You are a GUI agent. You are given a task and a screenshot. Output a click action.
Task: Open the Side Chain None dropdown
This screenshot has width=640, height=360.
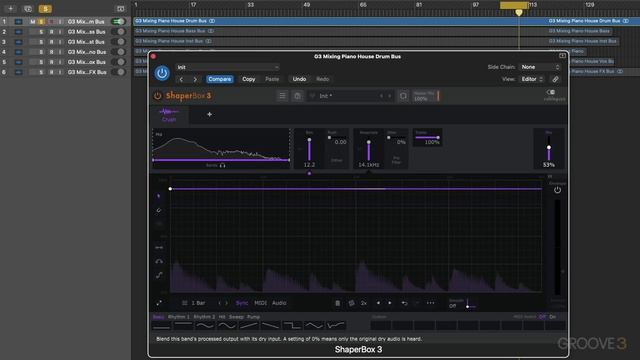pos(540,67)
